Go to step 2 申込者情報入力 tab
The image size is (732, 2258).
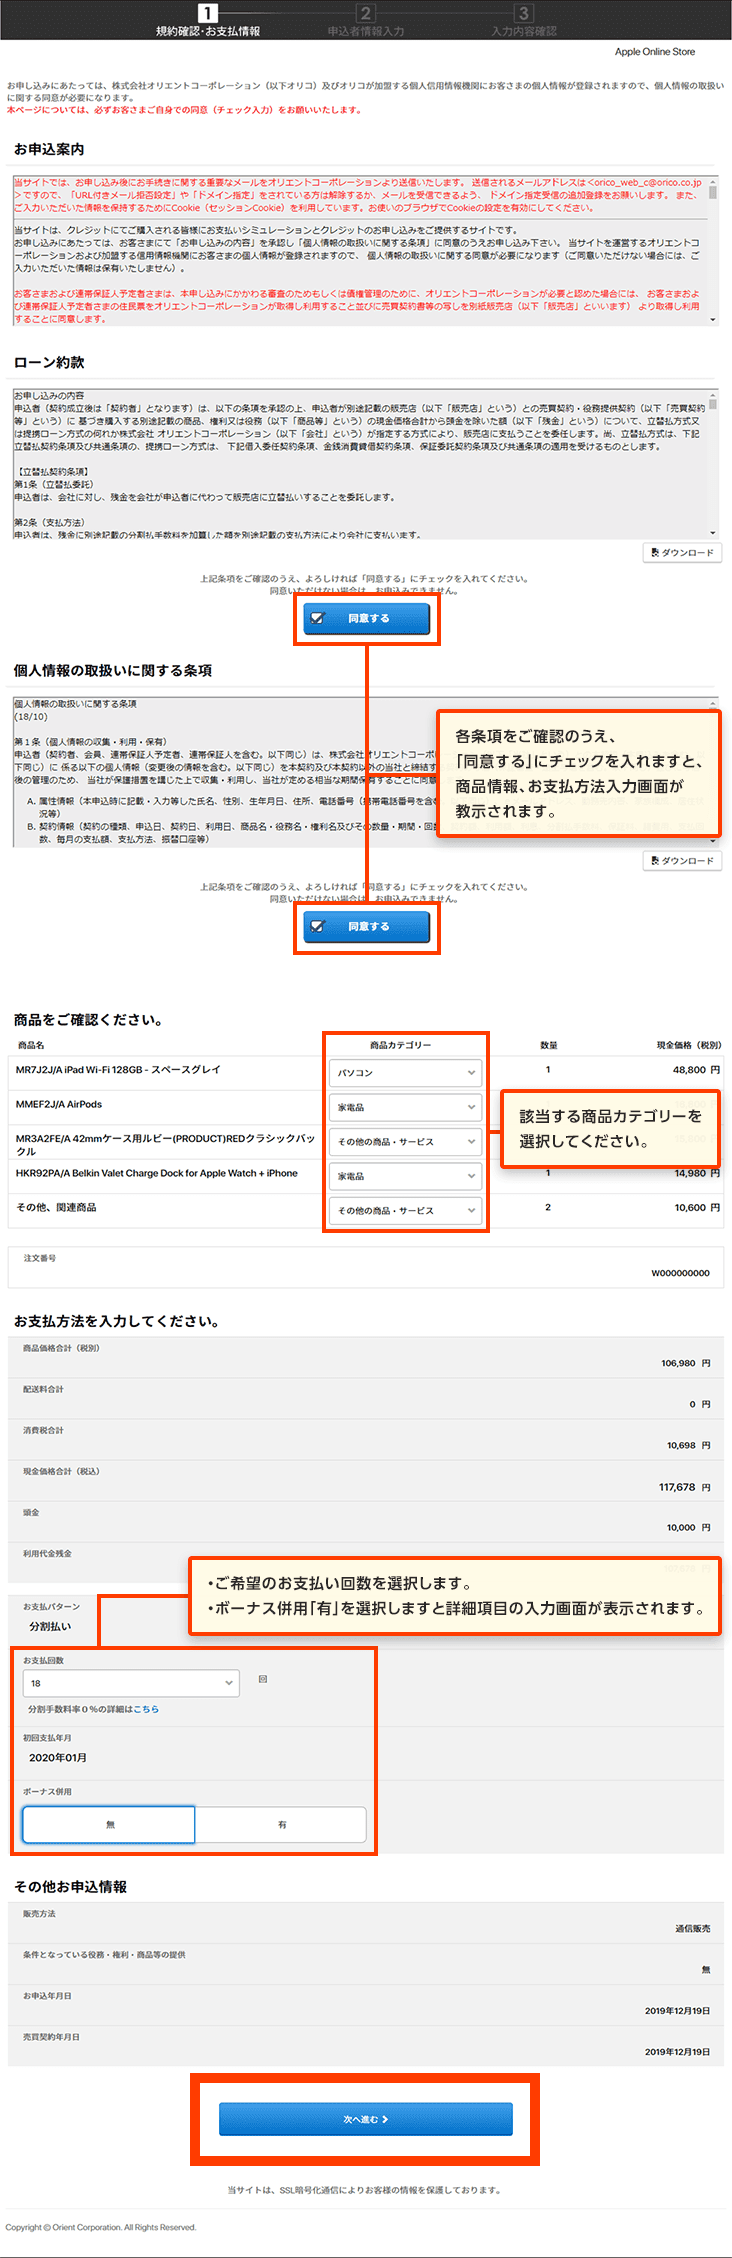pos(365,20)
